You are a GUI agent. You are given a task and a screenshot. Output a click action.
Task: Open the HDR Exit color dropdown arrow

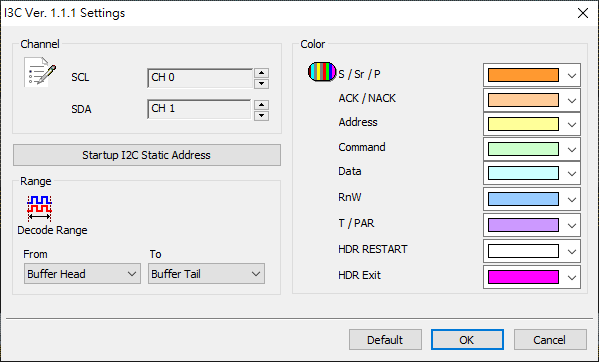[571, 277]
